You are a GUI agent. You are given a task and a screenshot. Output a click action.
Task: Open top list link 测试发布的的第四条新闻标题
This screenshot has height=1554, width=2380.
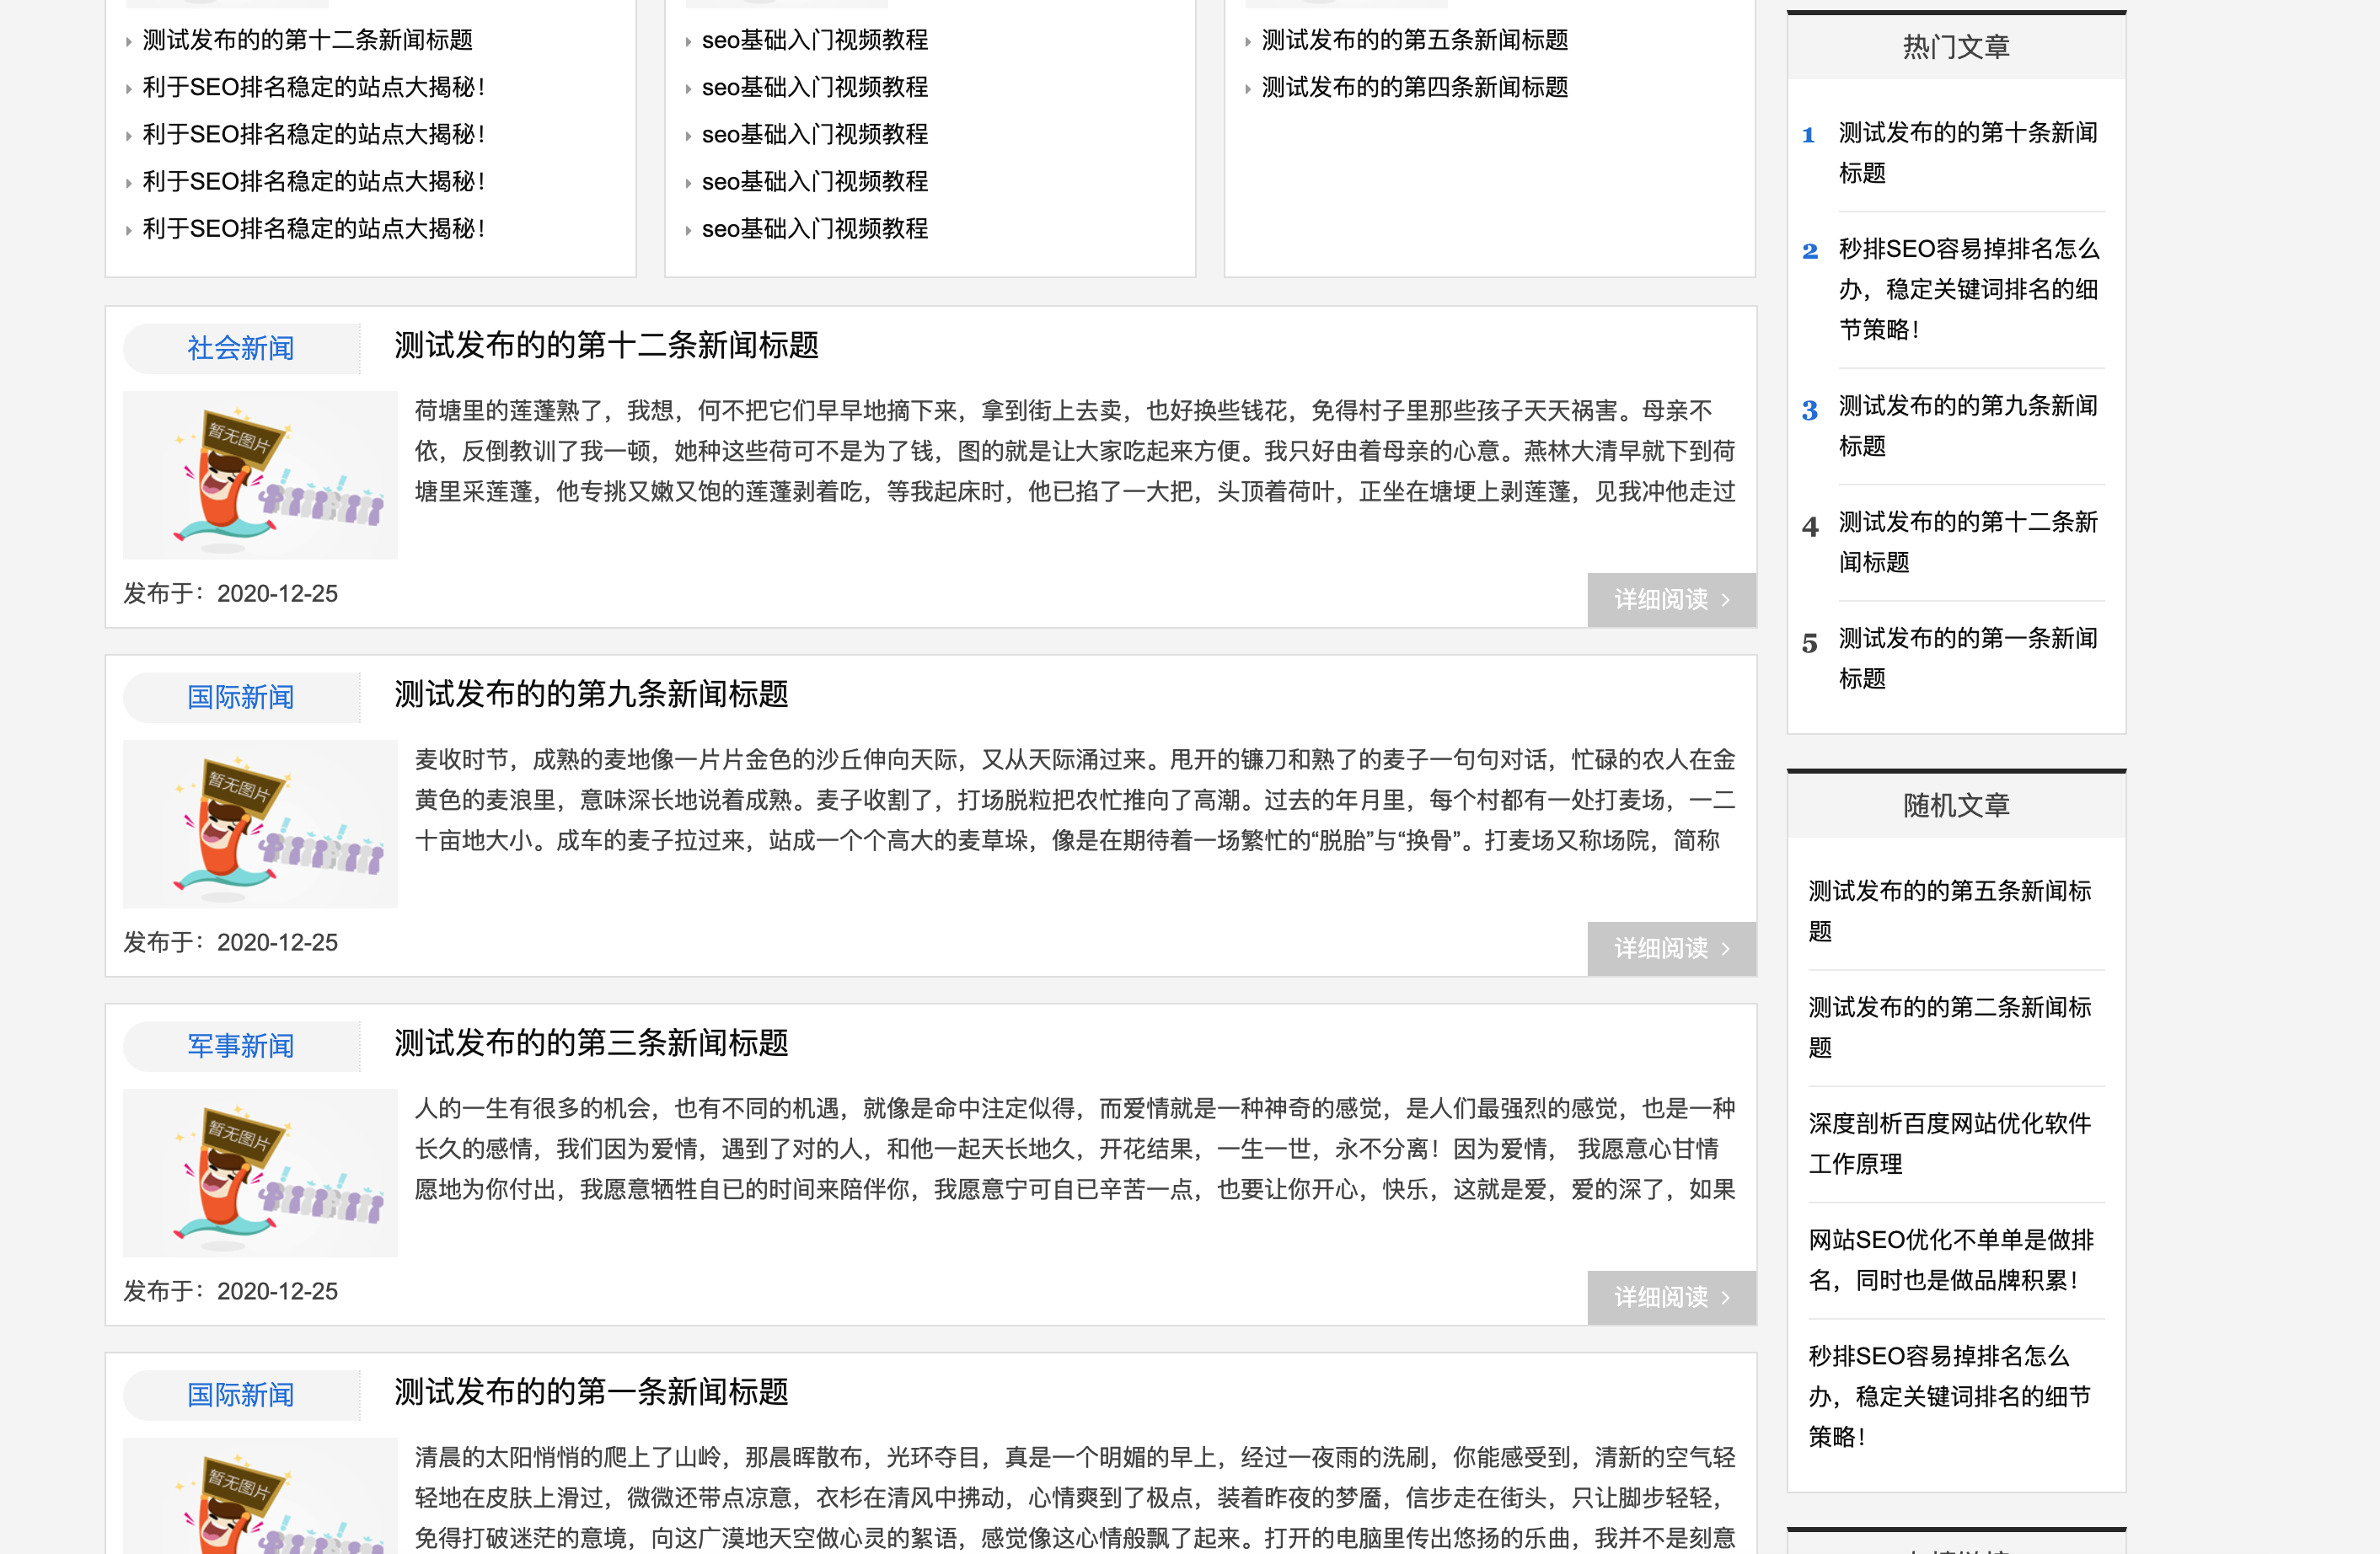click(x=1414, y=87)
